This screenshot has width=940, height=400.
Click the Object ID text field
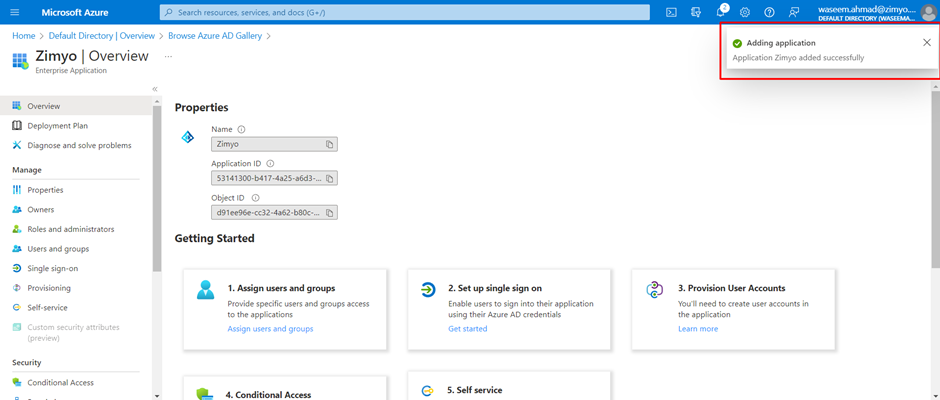(x=275, y=212)
